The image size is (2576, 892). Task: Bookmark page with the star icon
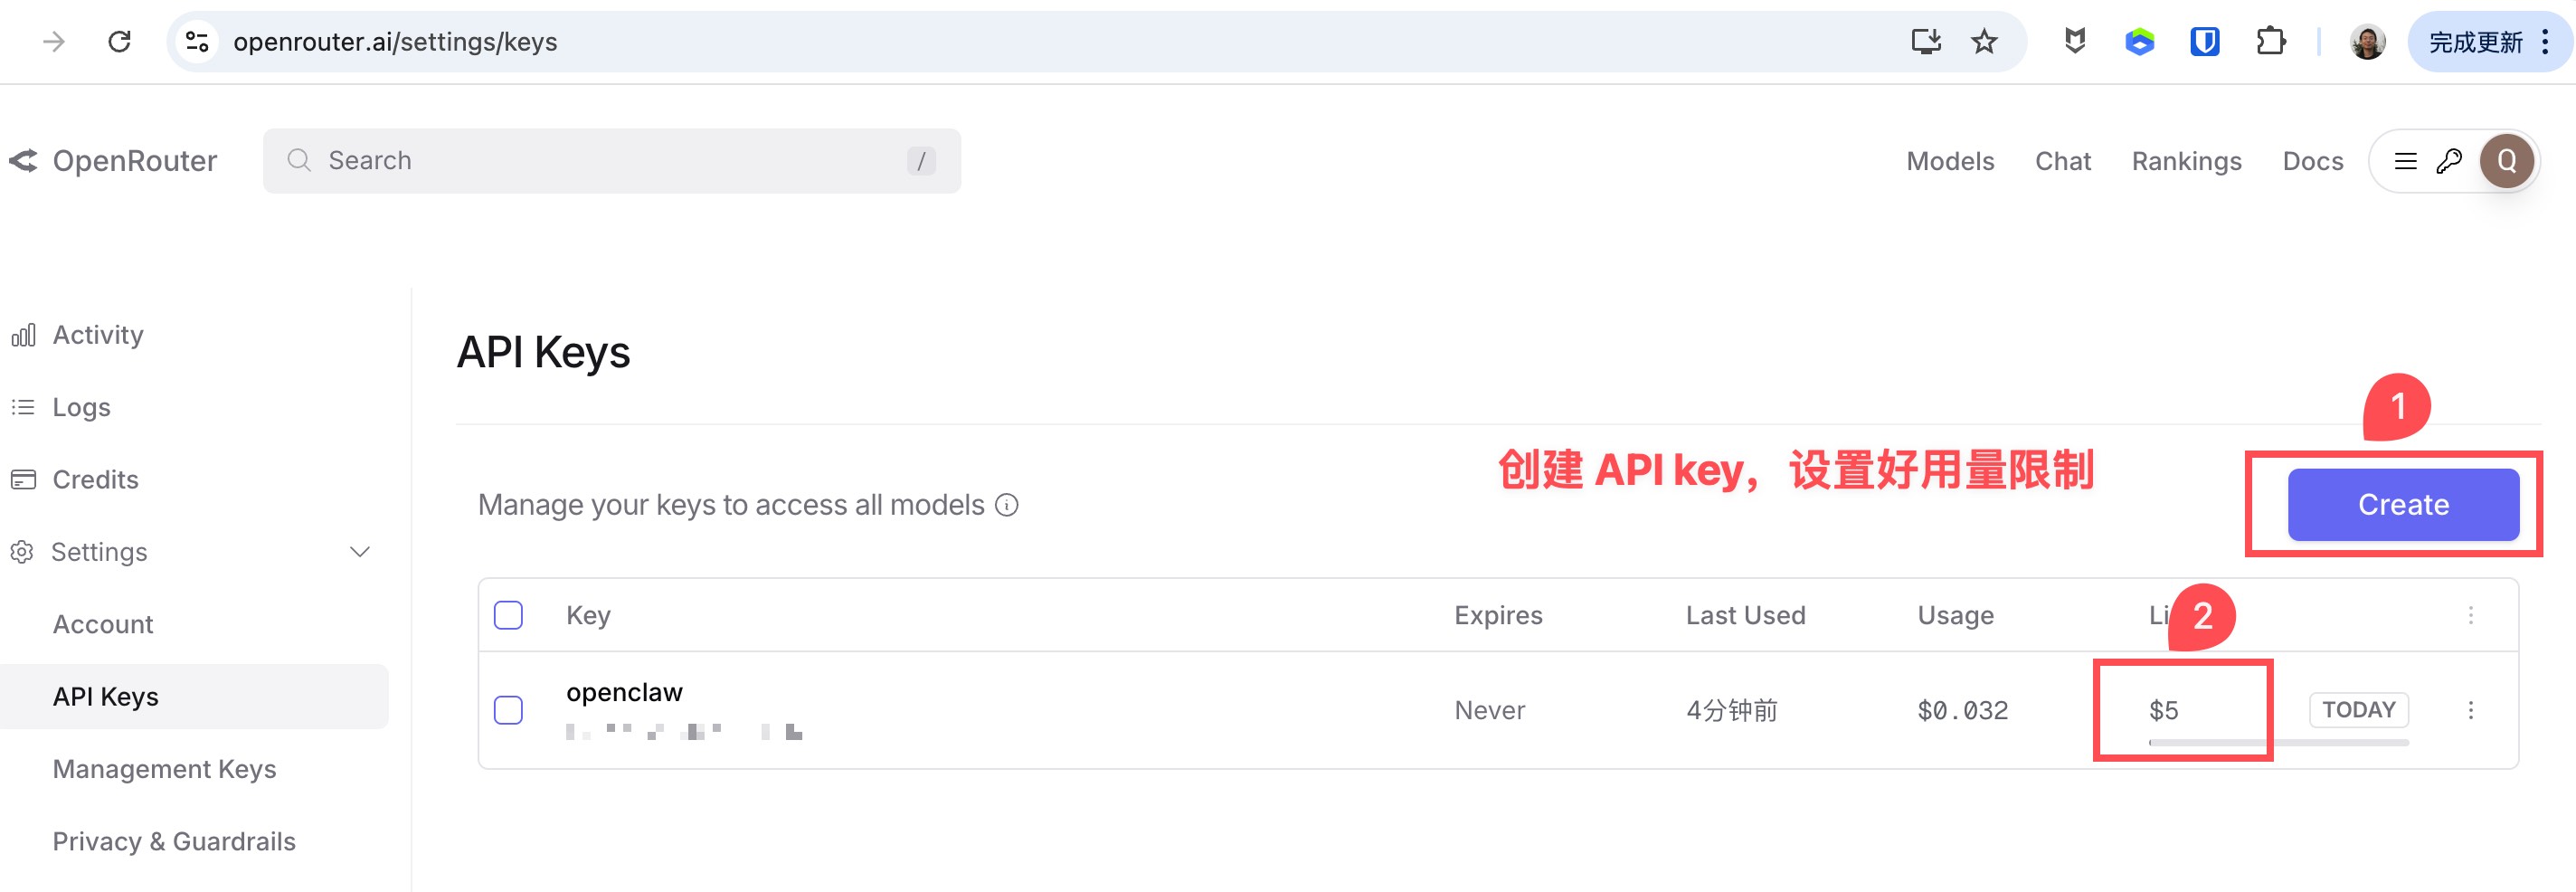pos(1983,42)
